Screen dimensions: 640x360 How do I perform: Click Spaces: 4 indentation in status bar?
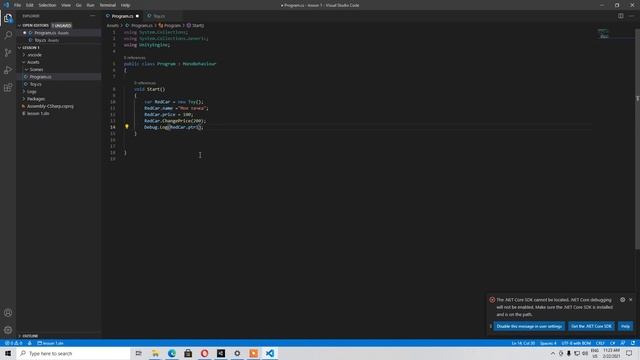click(548, 343)
